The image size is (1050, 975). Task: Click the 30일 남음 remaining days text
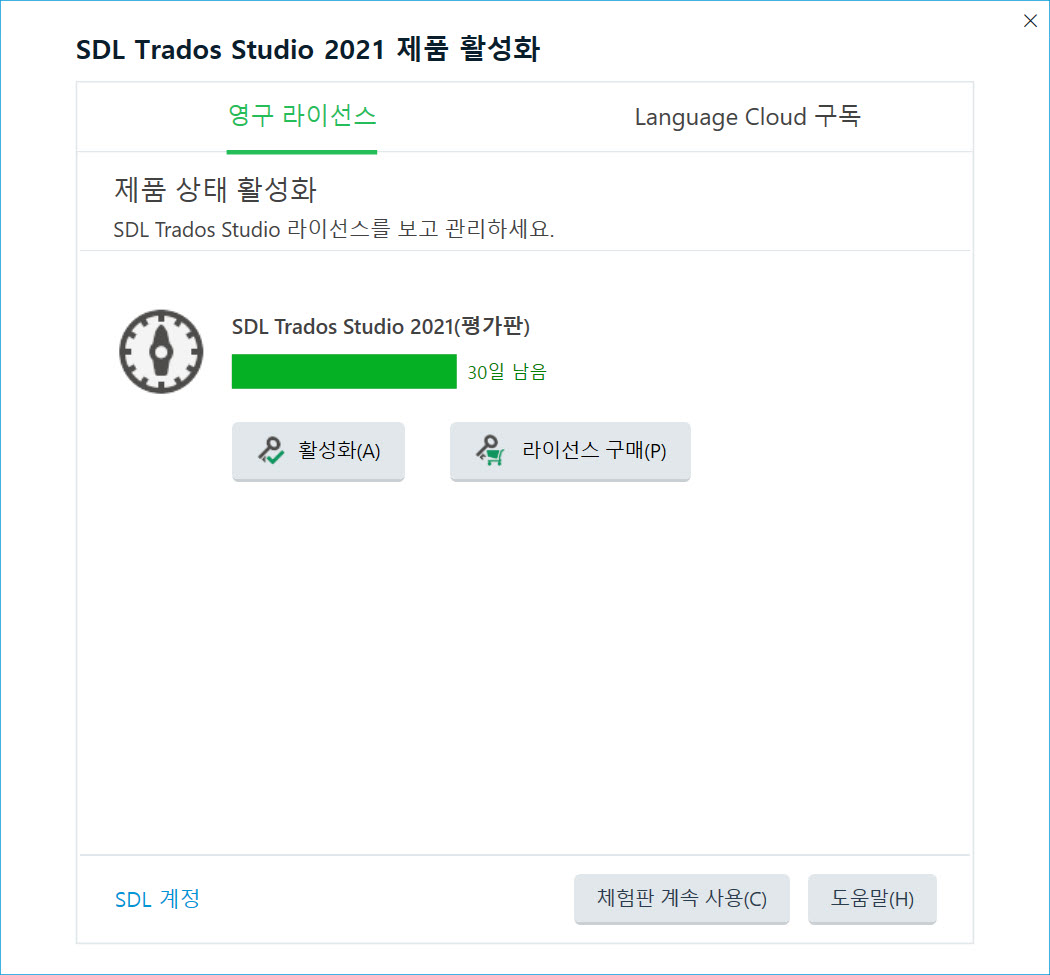[x=507, y=372]
